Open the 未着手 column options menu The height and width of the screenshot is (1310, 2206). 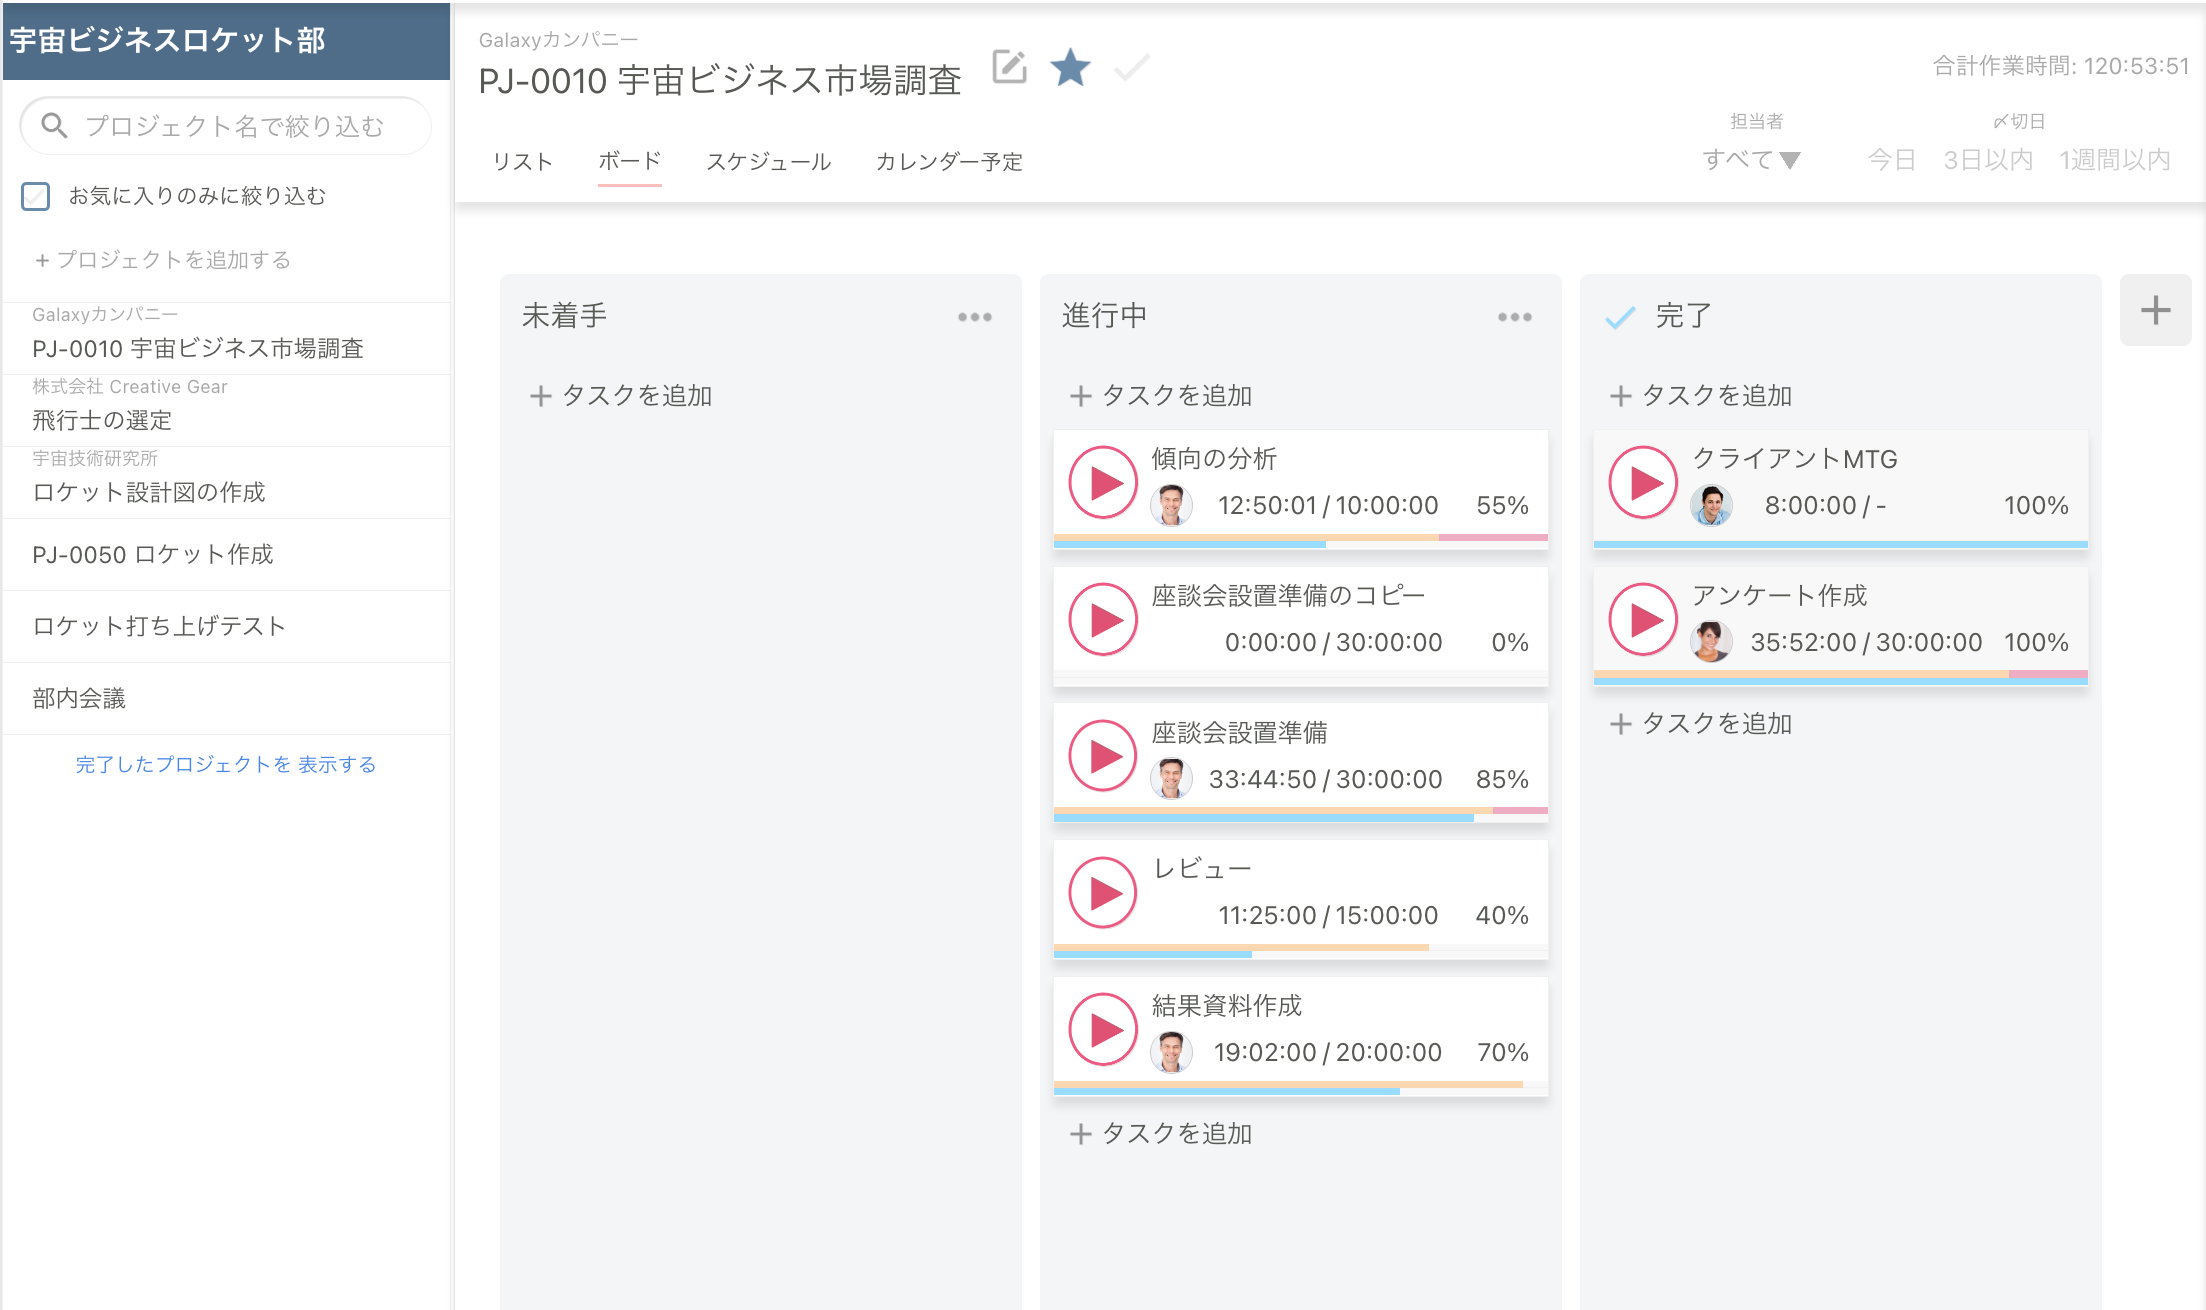pyautogui.click(x=974, y=316)
